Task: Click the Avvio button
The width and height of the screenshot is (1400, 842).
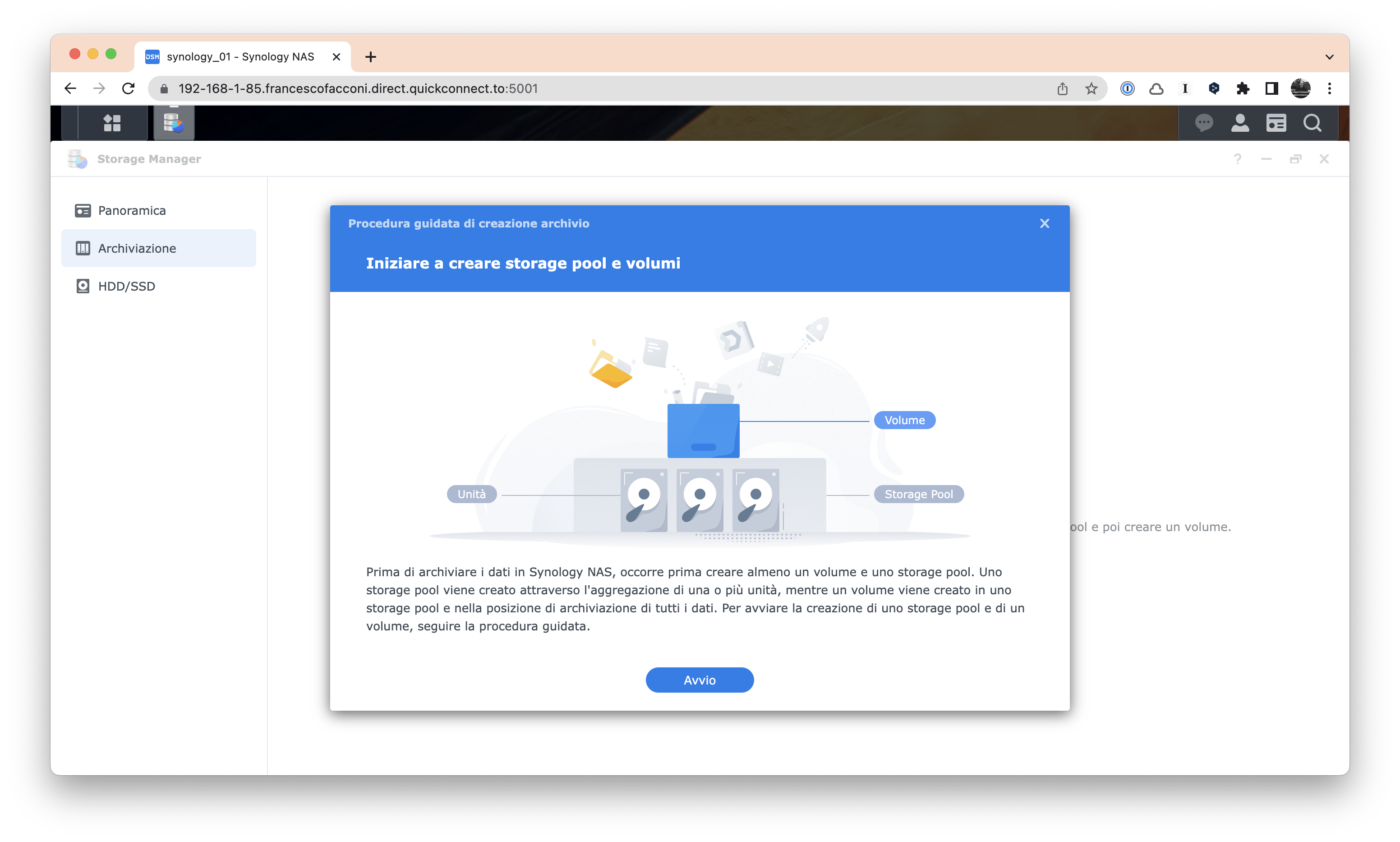Action: pyautogui.click(x=700, y=680)
